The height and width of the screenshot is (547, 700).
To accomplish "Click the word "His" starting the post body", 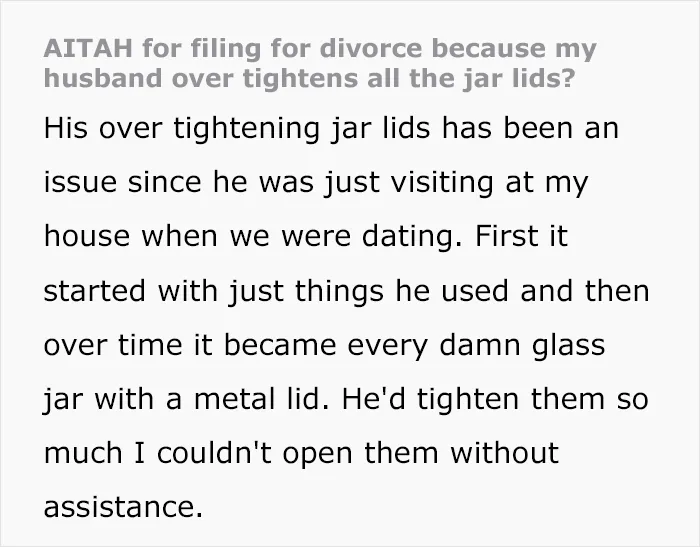I will click(66, 128).
